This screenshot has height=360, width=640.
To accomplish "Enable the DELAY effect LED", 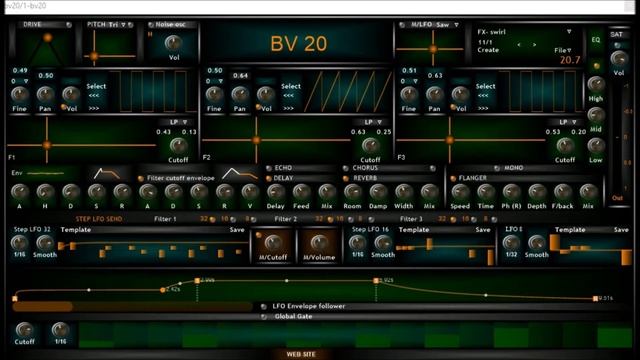I will (269, 178).
